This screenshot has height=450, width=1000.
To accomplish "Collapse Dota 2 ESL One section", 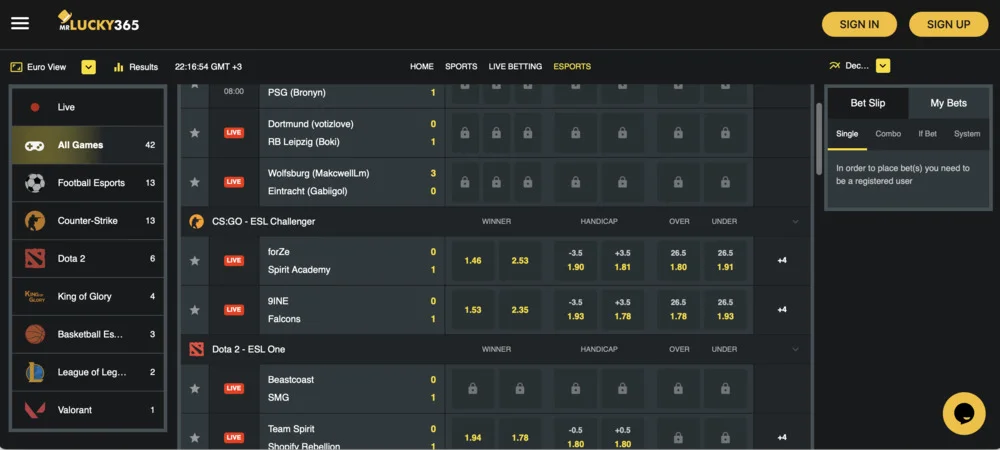I will tap(795, 349).
